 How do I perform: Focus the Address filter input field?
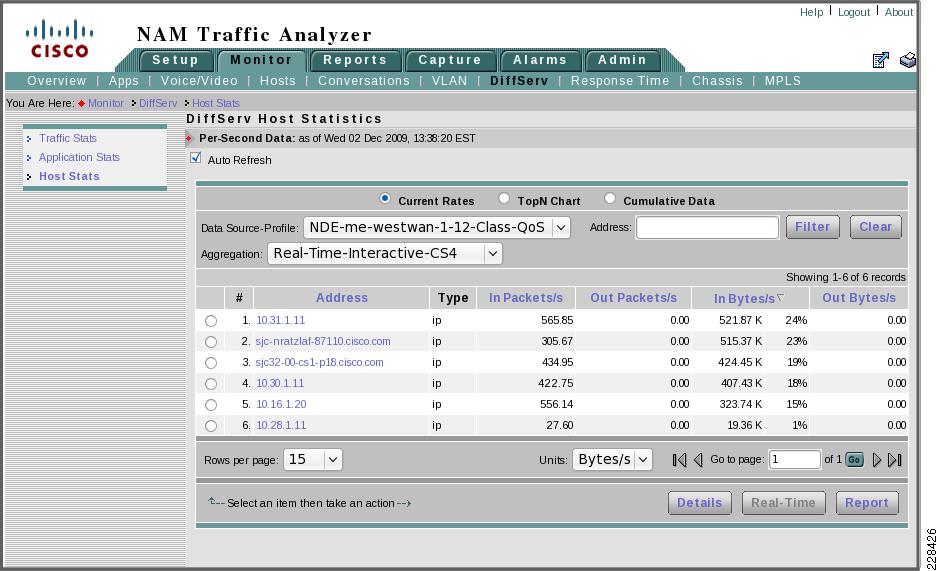pyautogui.click(x=708, y=228)
